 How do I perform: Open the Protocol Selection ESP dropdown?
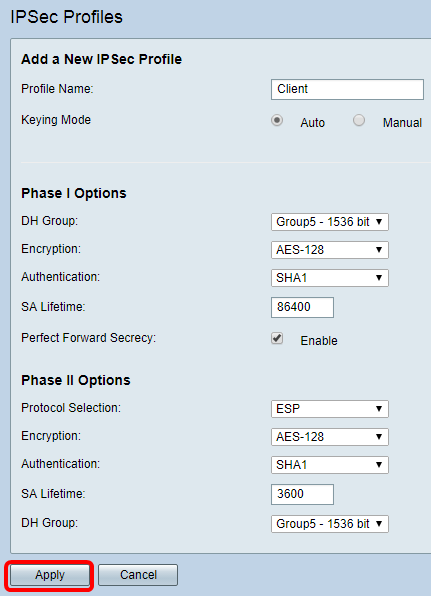point(330,409)
